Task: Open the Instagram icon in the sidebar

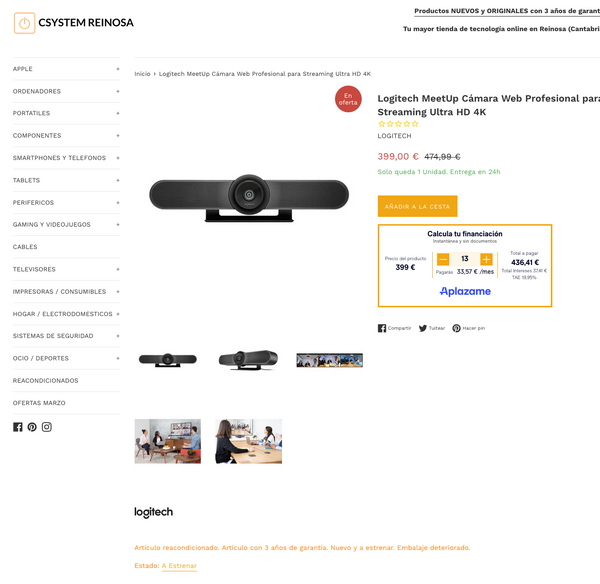Action: point(47,427)
